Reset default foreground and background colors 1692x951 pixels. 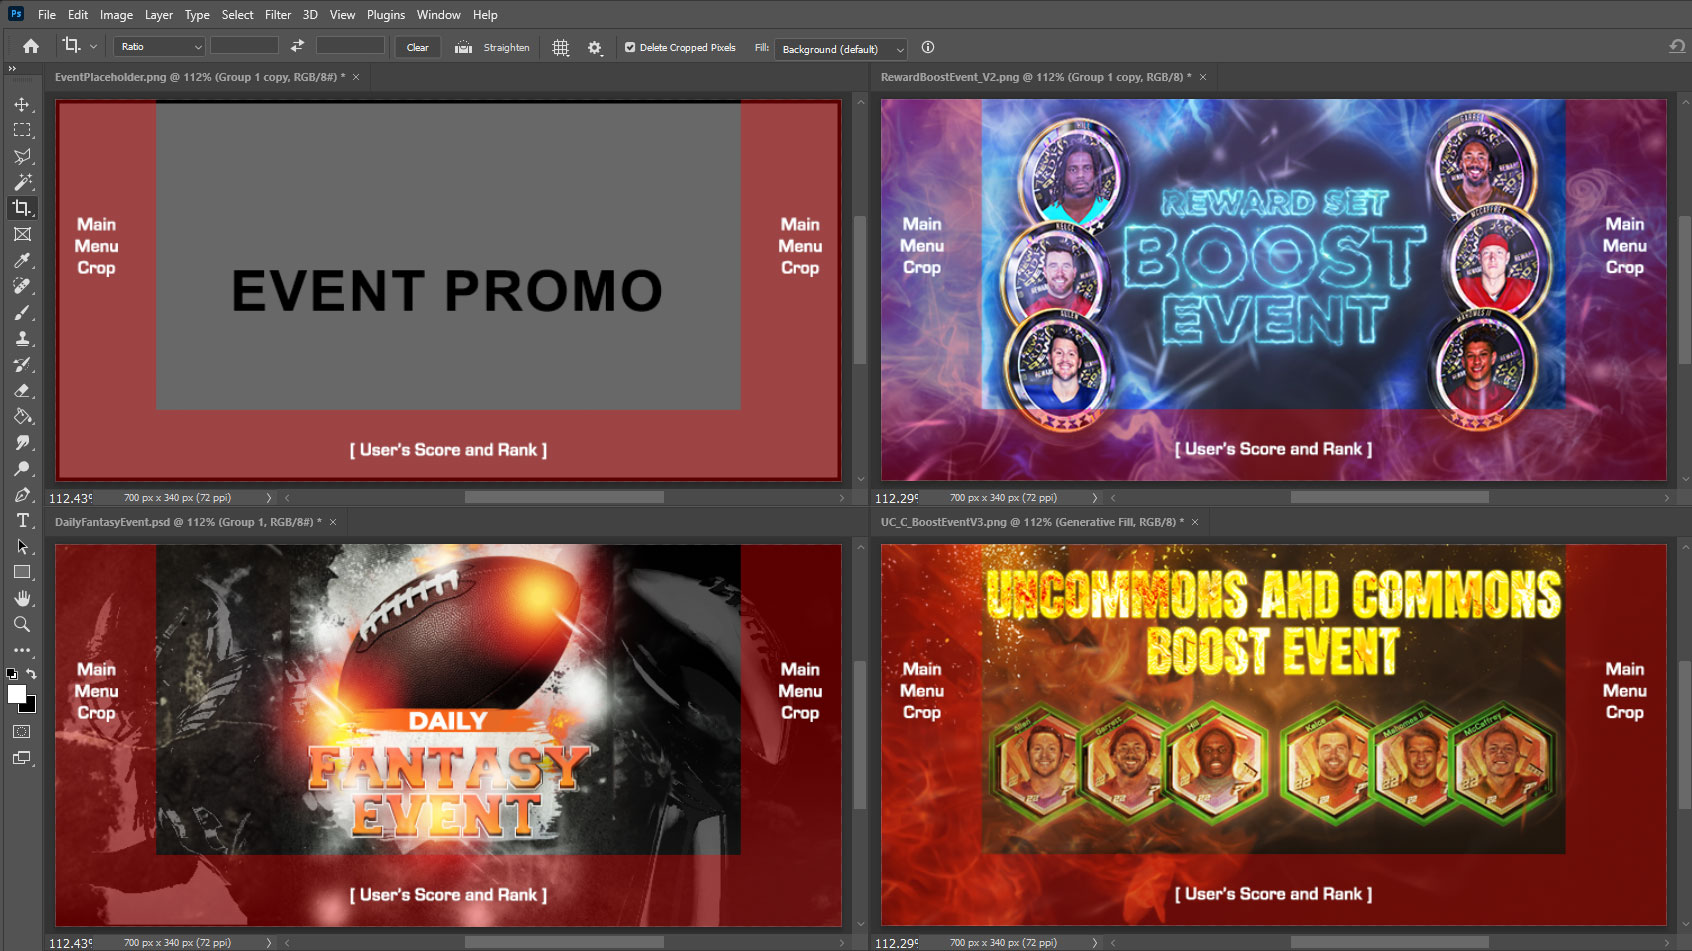(x=11, y=674)
